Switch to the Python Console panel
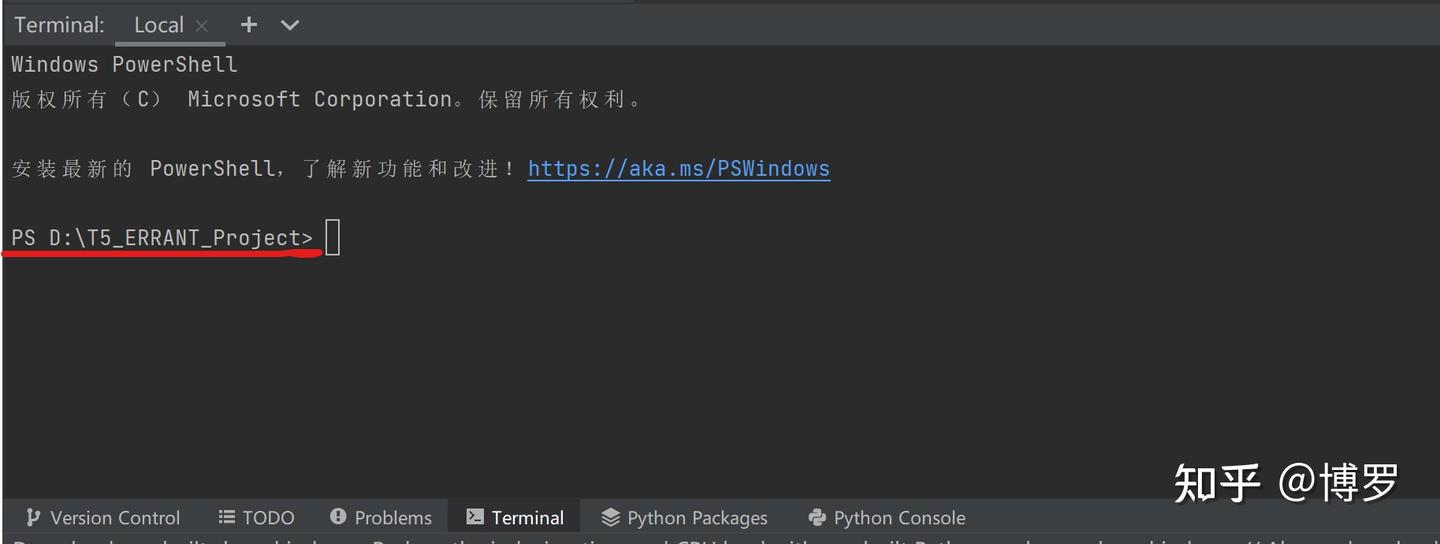1440x544 pixels. click(x=899, y=518)
